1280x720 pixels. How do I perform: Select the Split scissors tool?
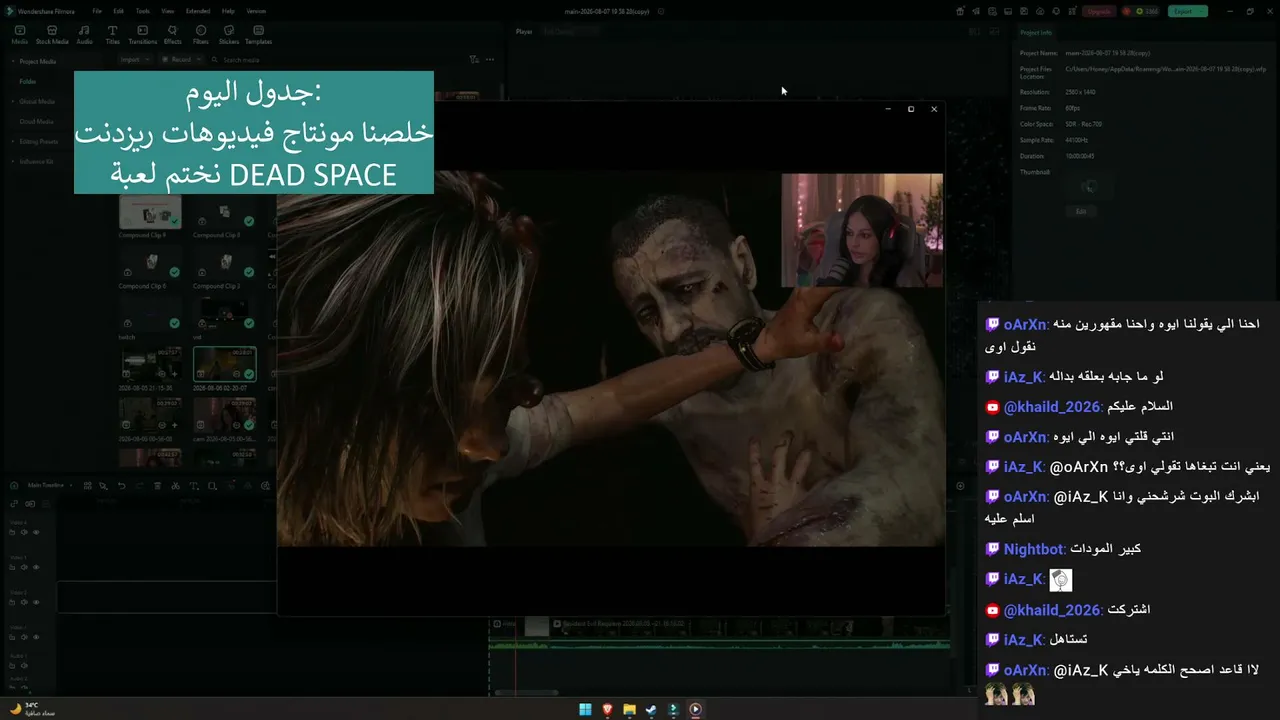[x=175, y=486]
